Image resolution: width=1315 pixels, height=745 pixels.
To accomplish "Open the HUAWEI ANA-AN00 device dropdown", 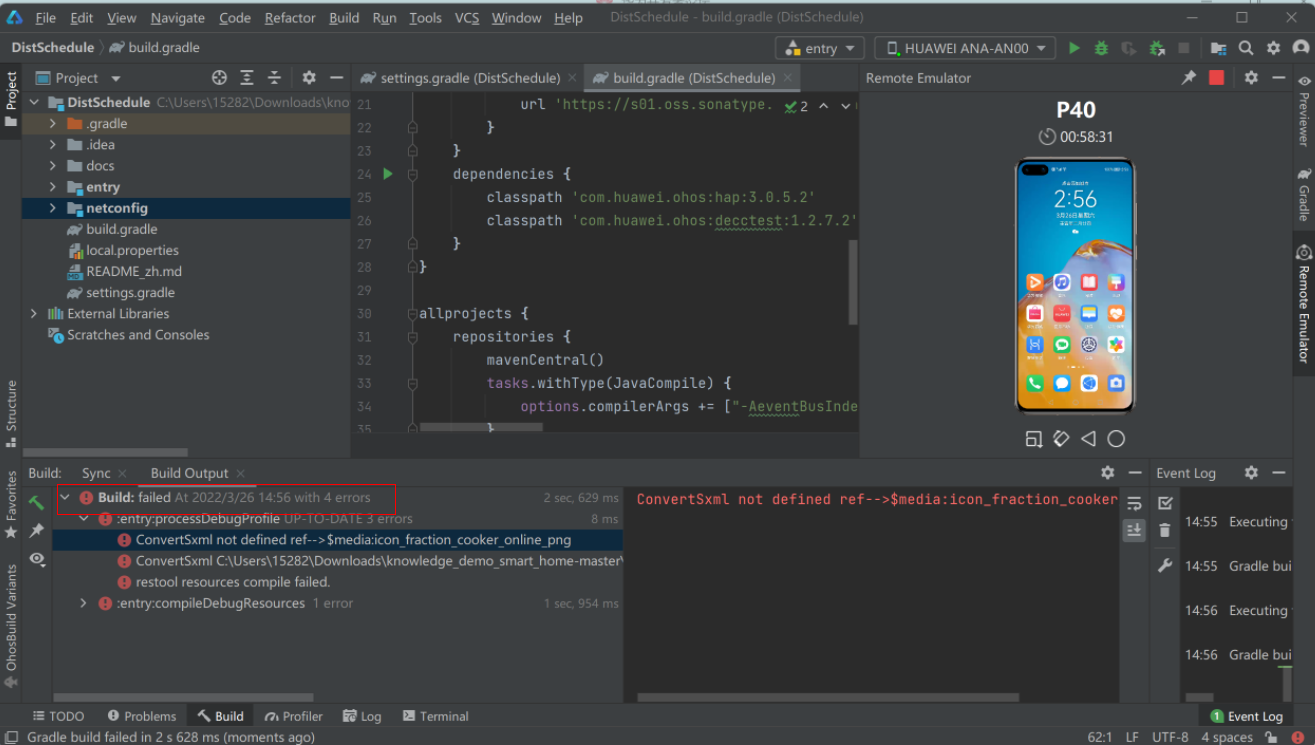I will tap(965, 48).
